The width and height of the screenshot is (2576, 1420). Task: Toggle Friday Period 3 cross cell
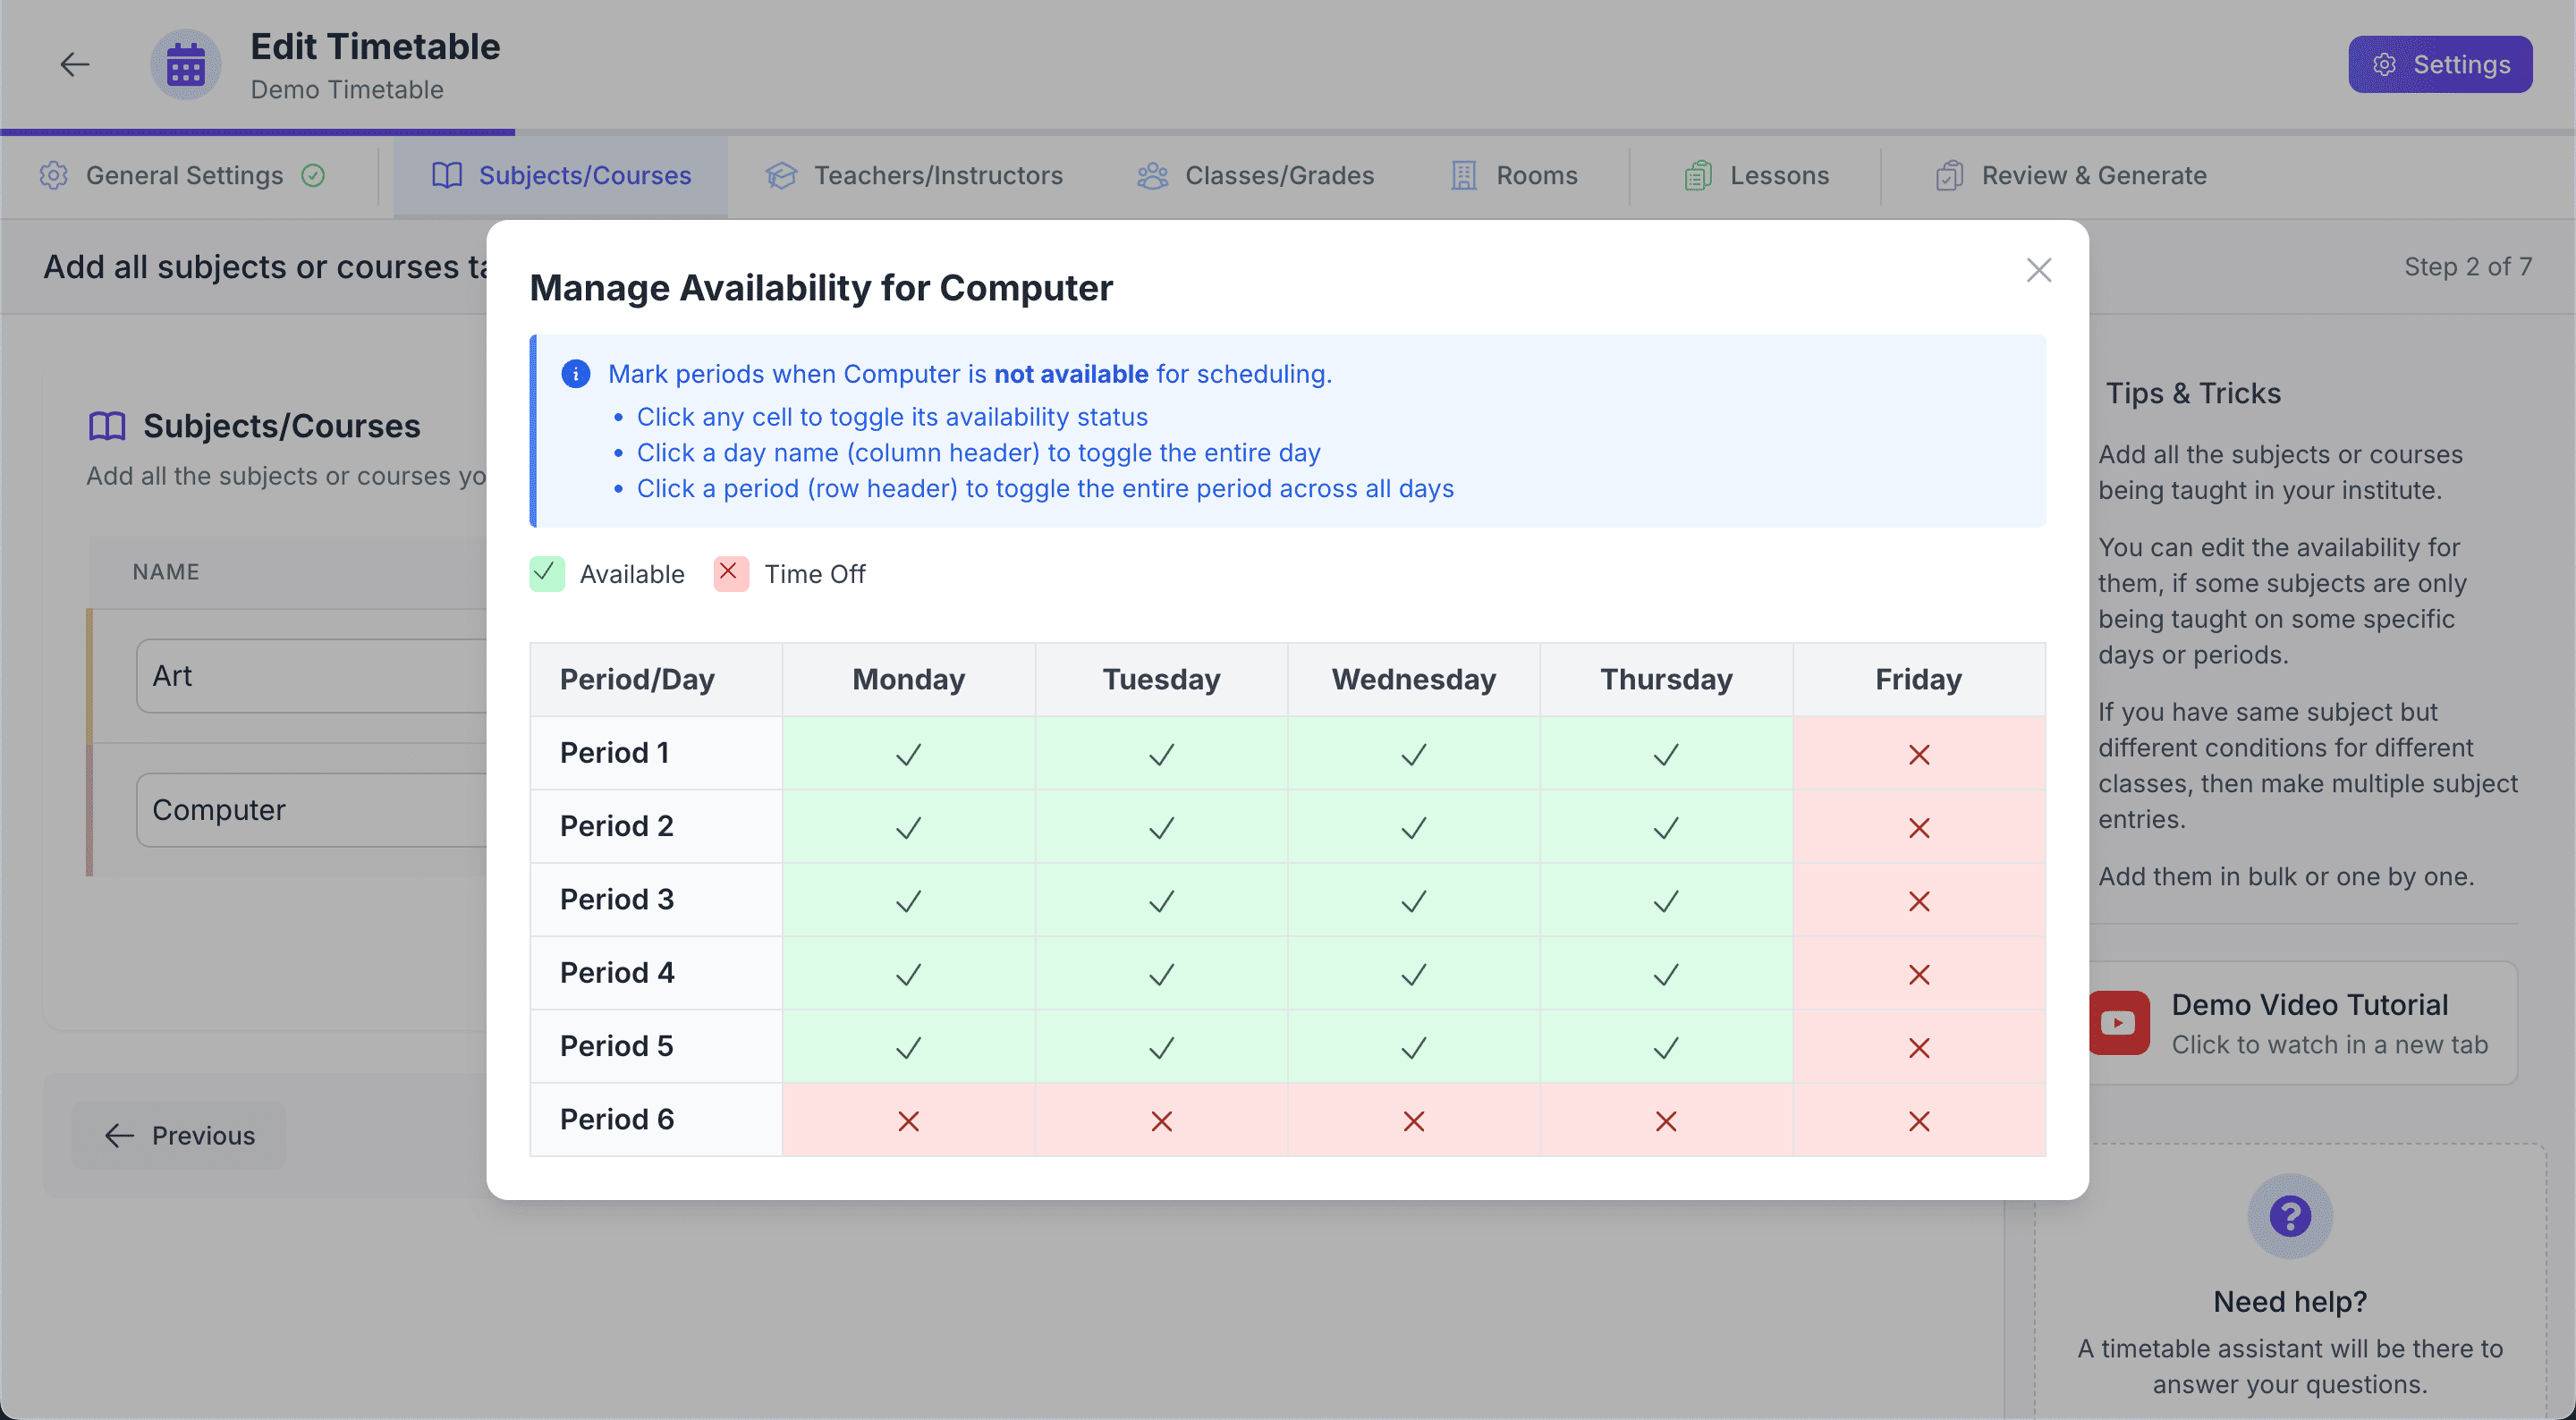pyautogui.click(x=1918, y=899)
